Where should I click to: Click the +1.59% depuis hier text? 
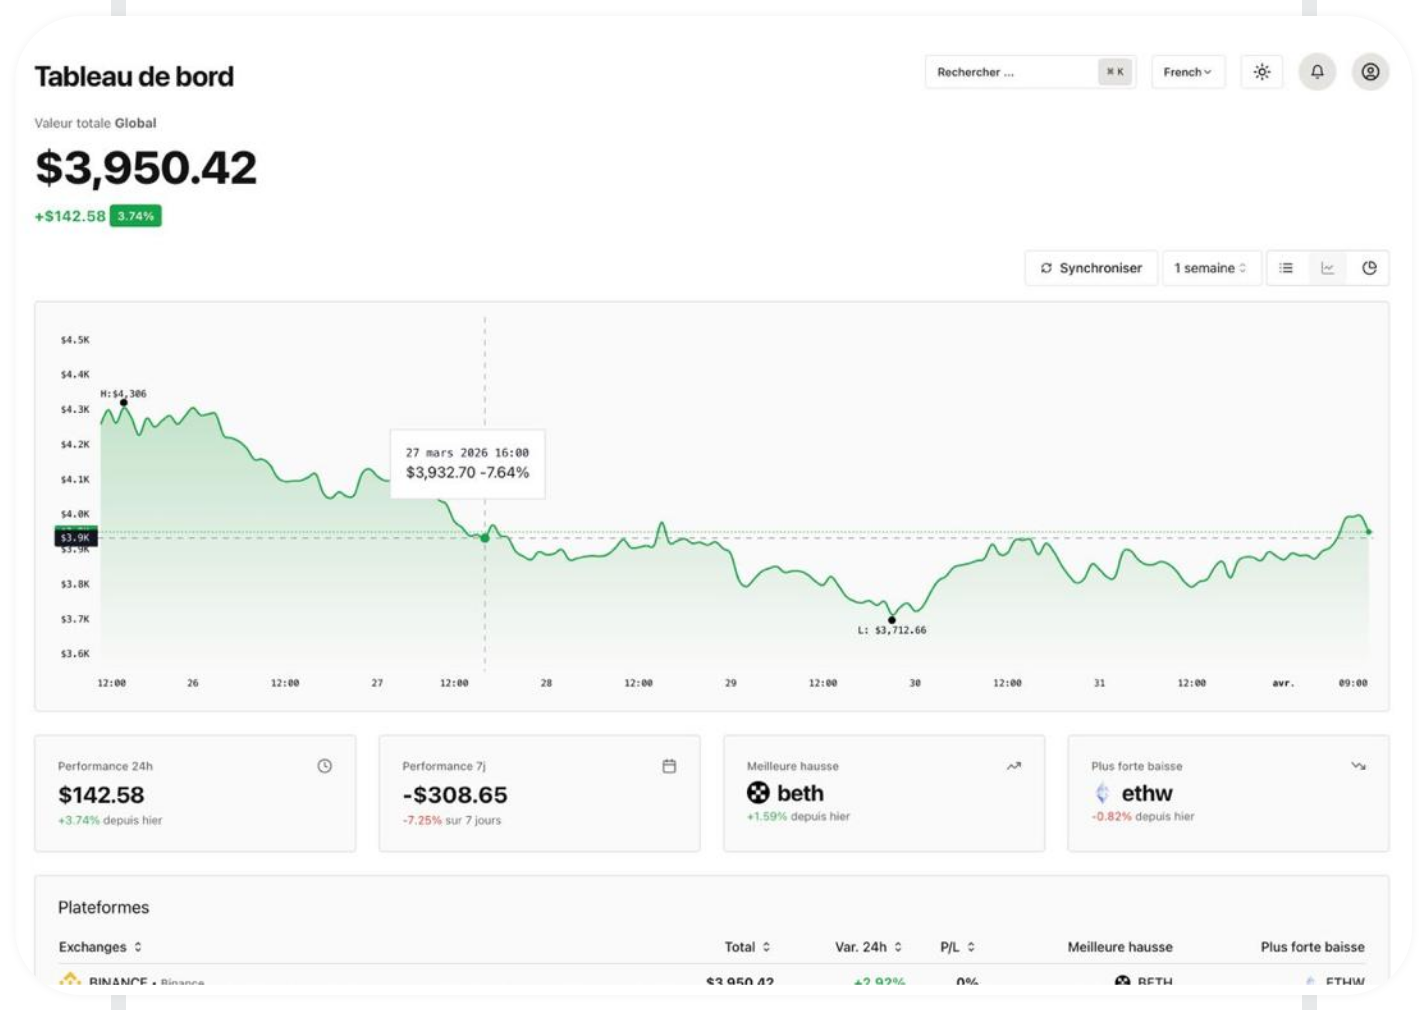pos(798,816)
